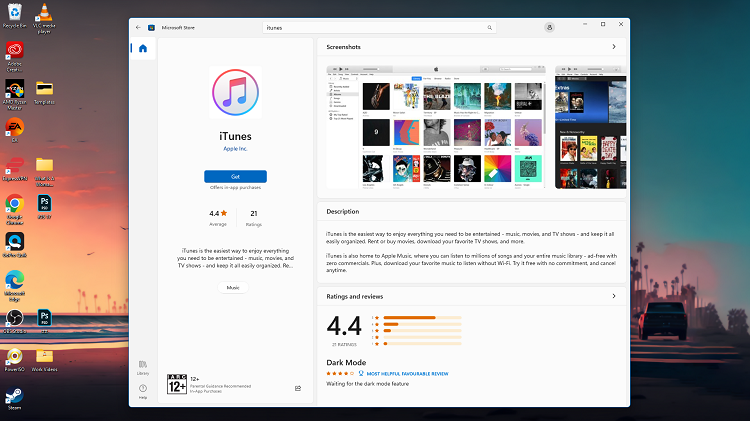750x421 pixels.
Task: Expand Ratings and reviews with chevron
Action: (x=614, y=296)
